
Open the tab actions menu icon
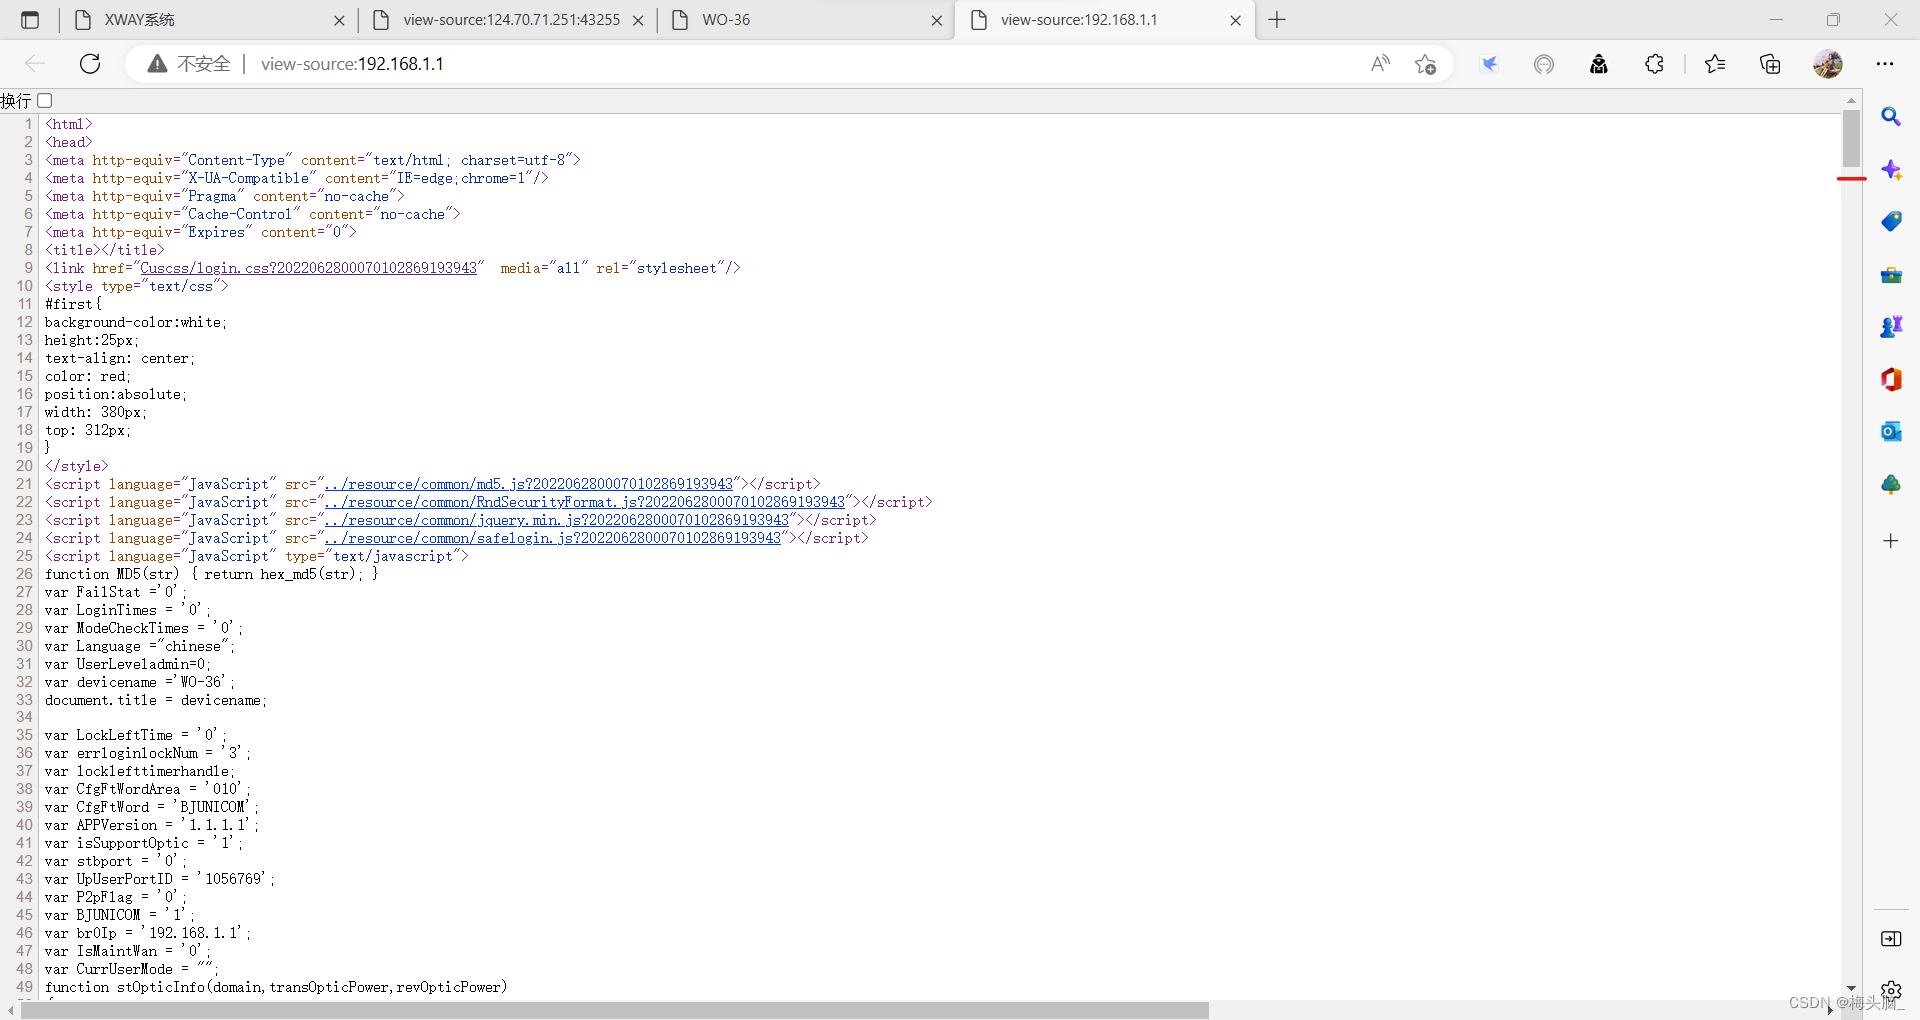(30, 19)
